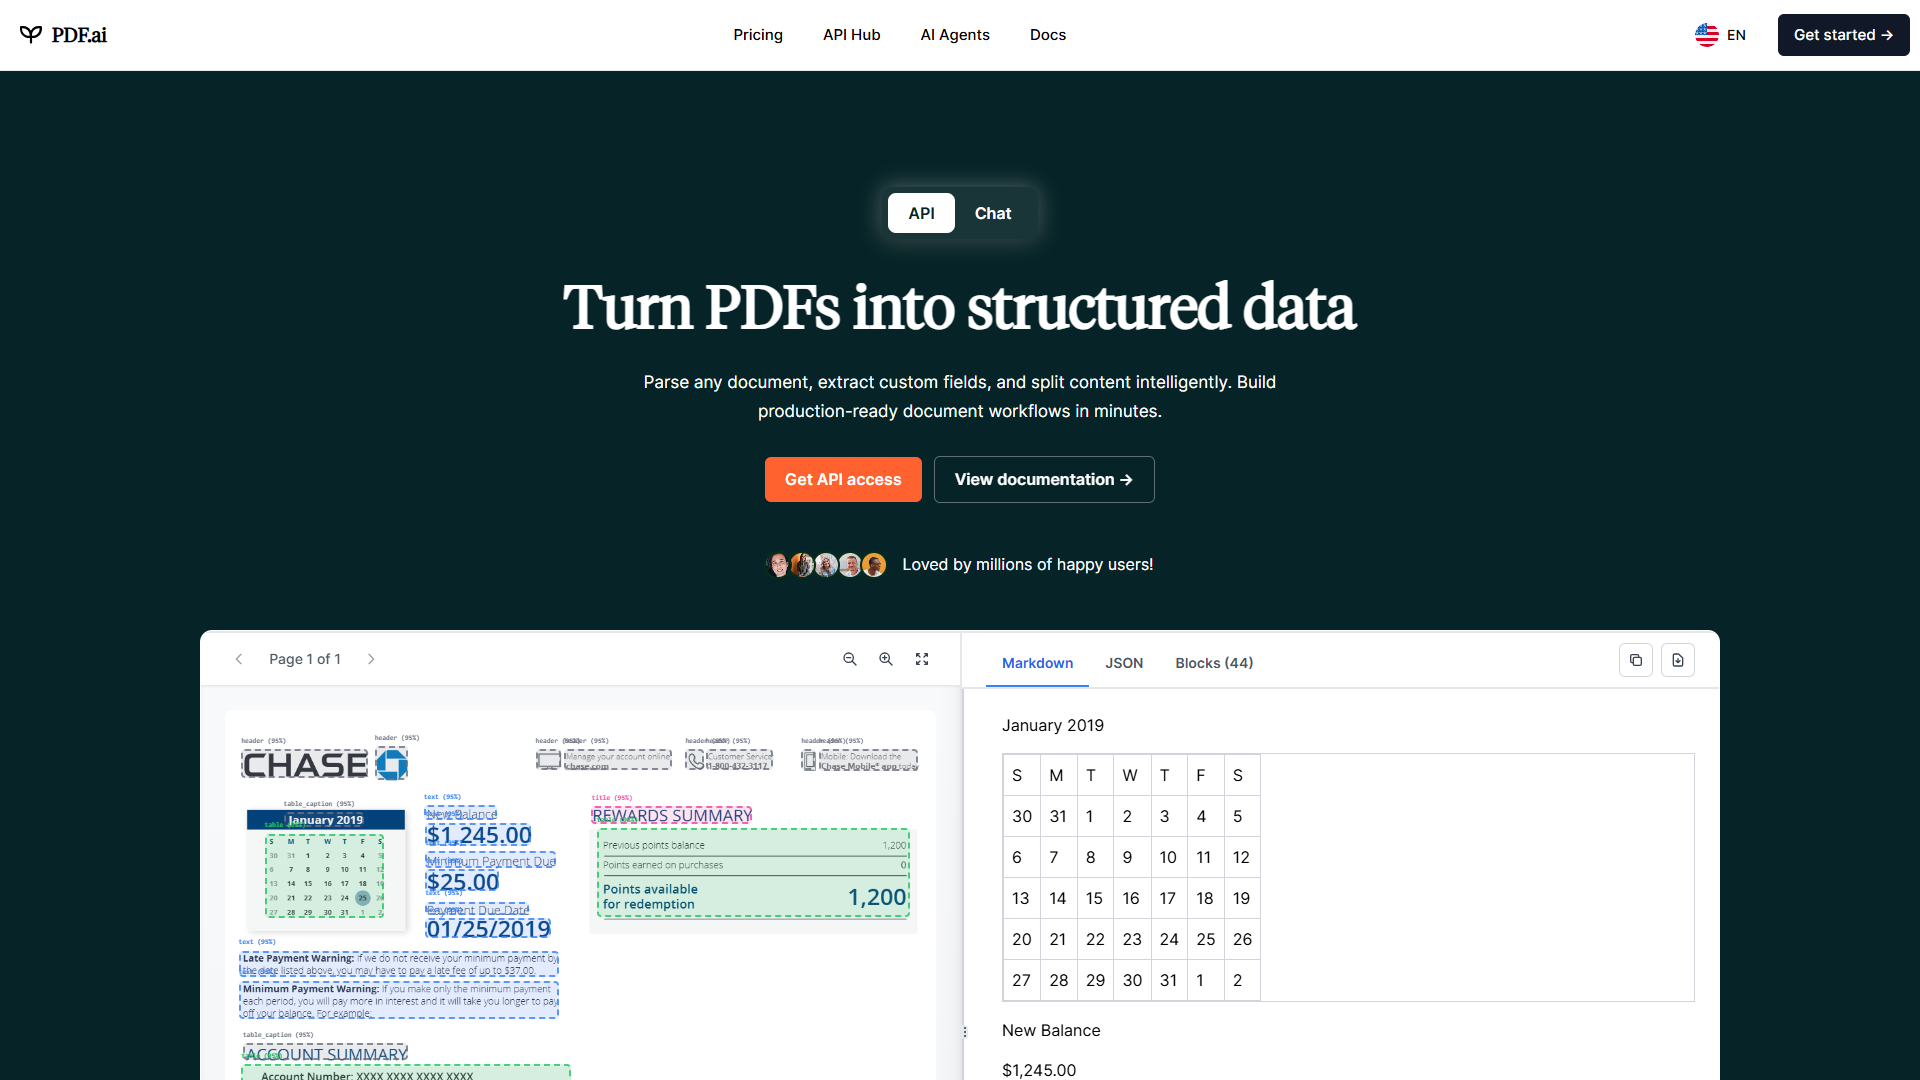Click the user avatars group
1920x1080 pixels.
(826, 565)
